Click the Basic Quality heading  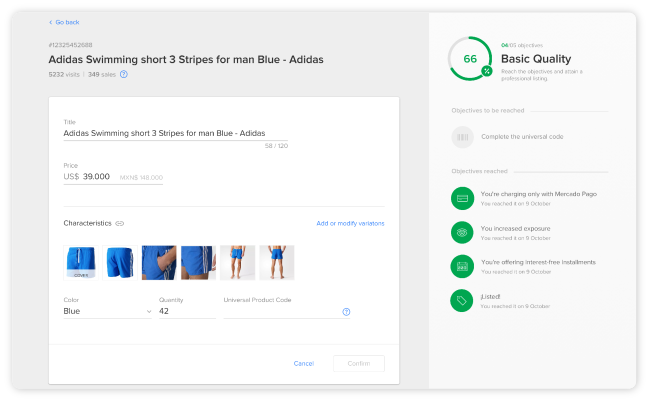(536, 59)
